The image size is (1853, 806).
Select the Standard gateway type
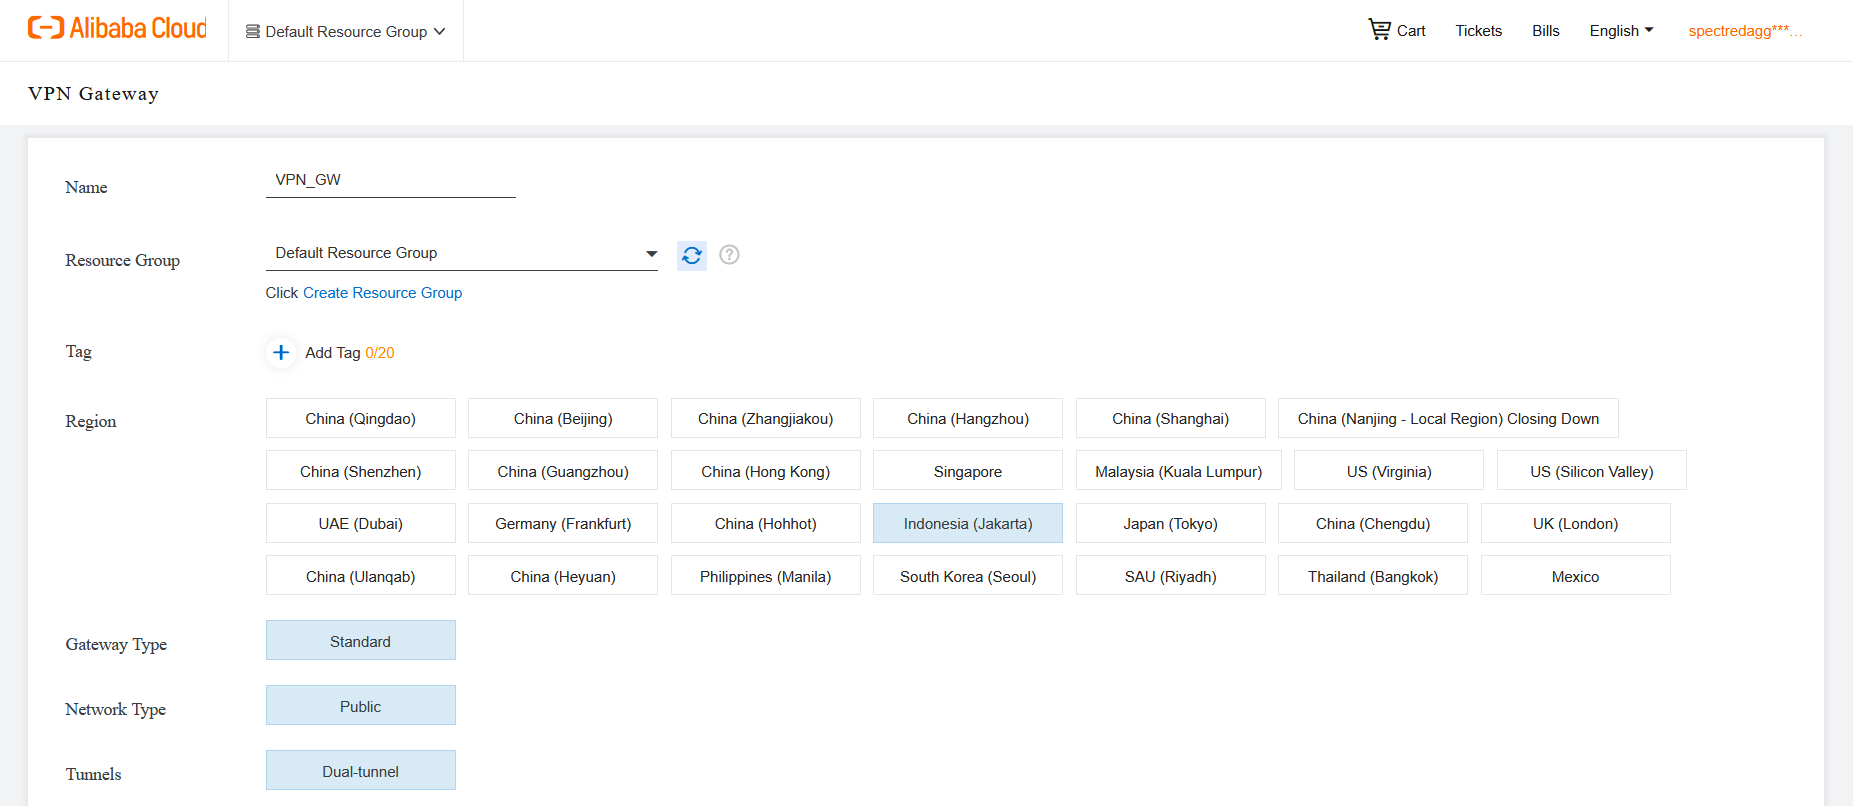click(360, 641)
